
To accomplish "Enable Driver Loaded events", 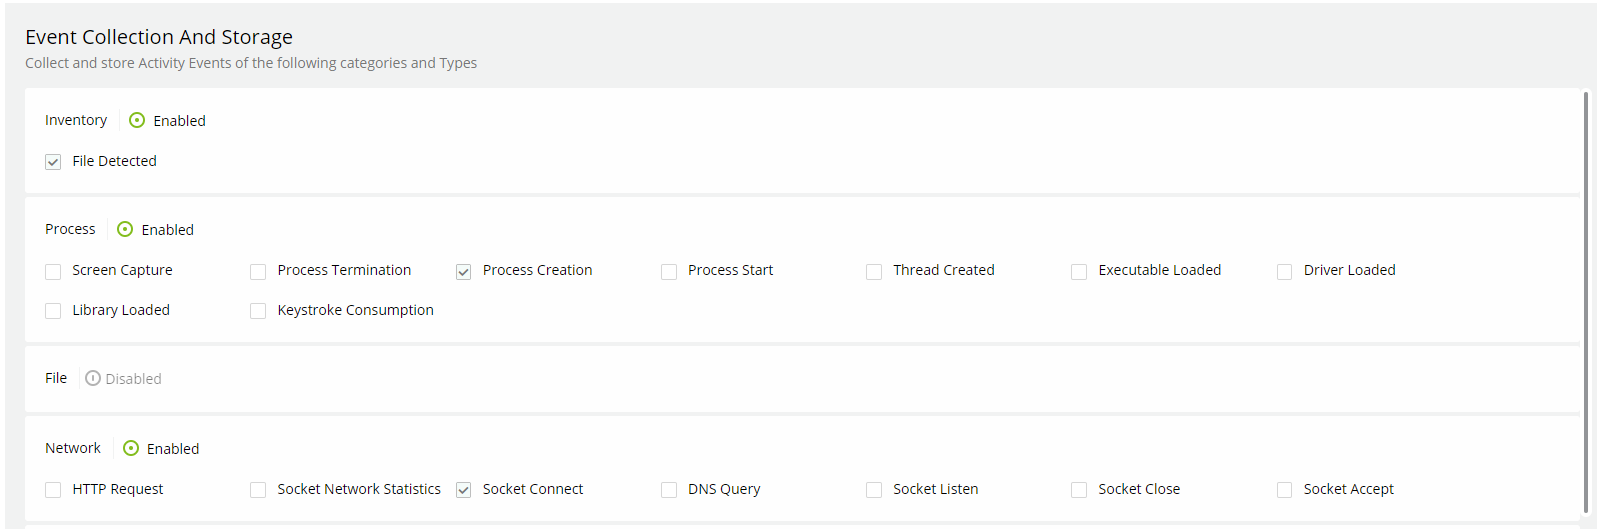I will click(1285, 271).
